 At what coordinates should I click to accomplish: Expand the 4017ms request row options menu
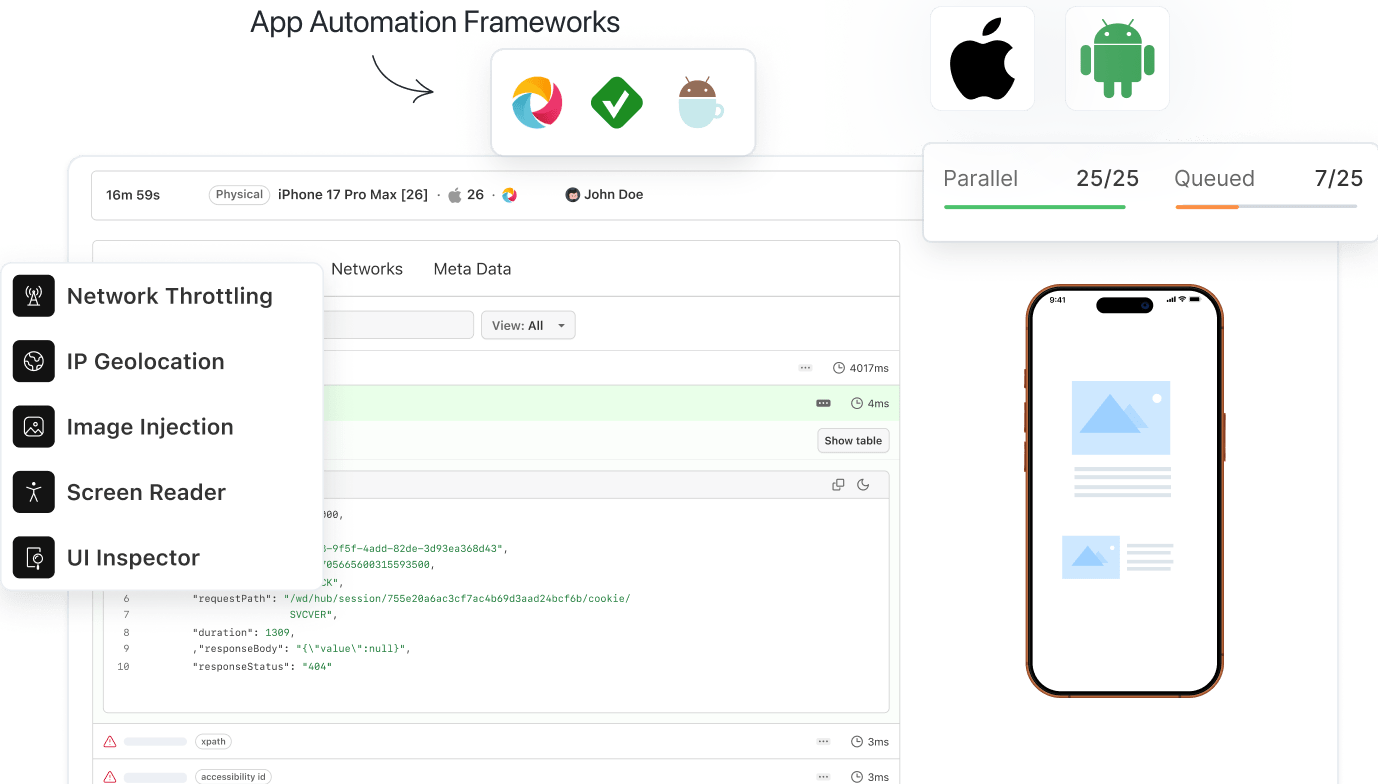pyautogui.click(x=805, y=367)
